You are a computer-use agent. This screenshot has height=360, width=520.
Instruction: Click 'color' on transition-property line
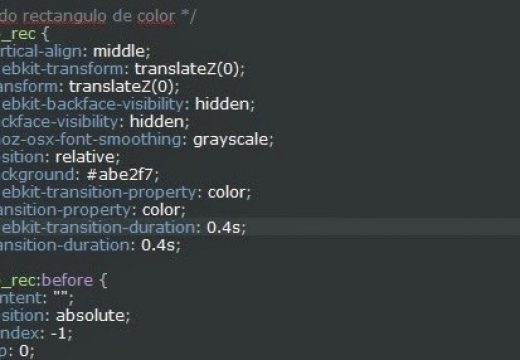point(161,210)
